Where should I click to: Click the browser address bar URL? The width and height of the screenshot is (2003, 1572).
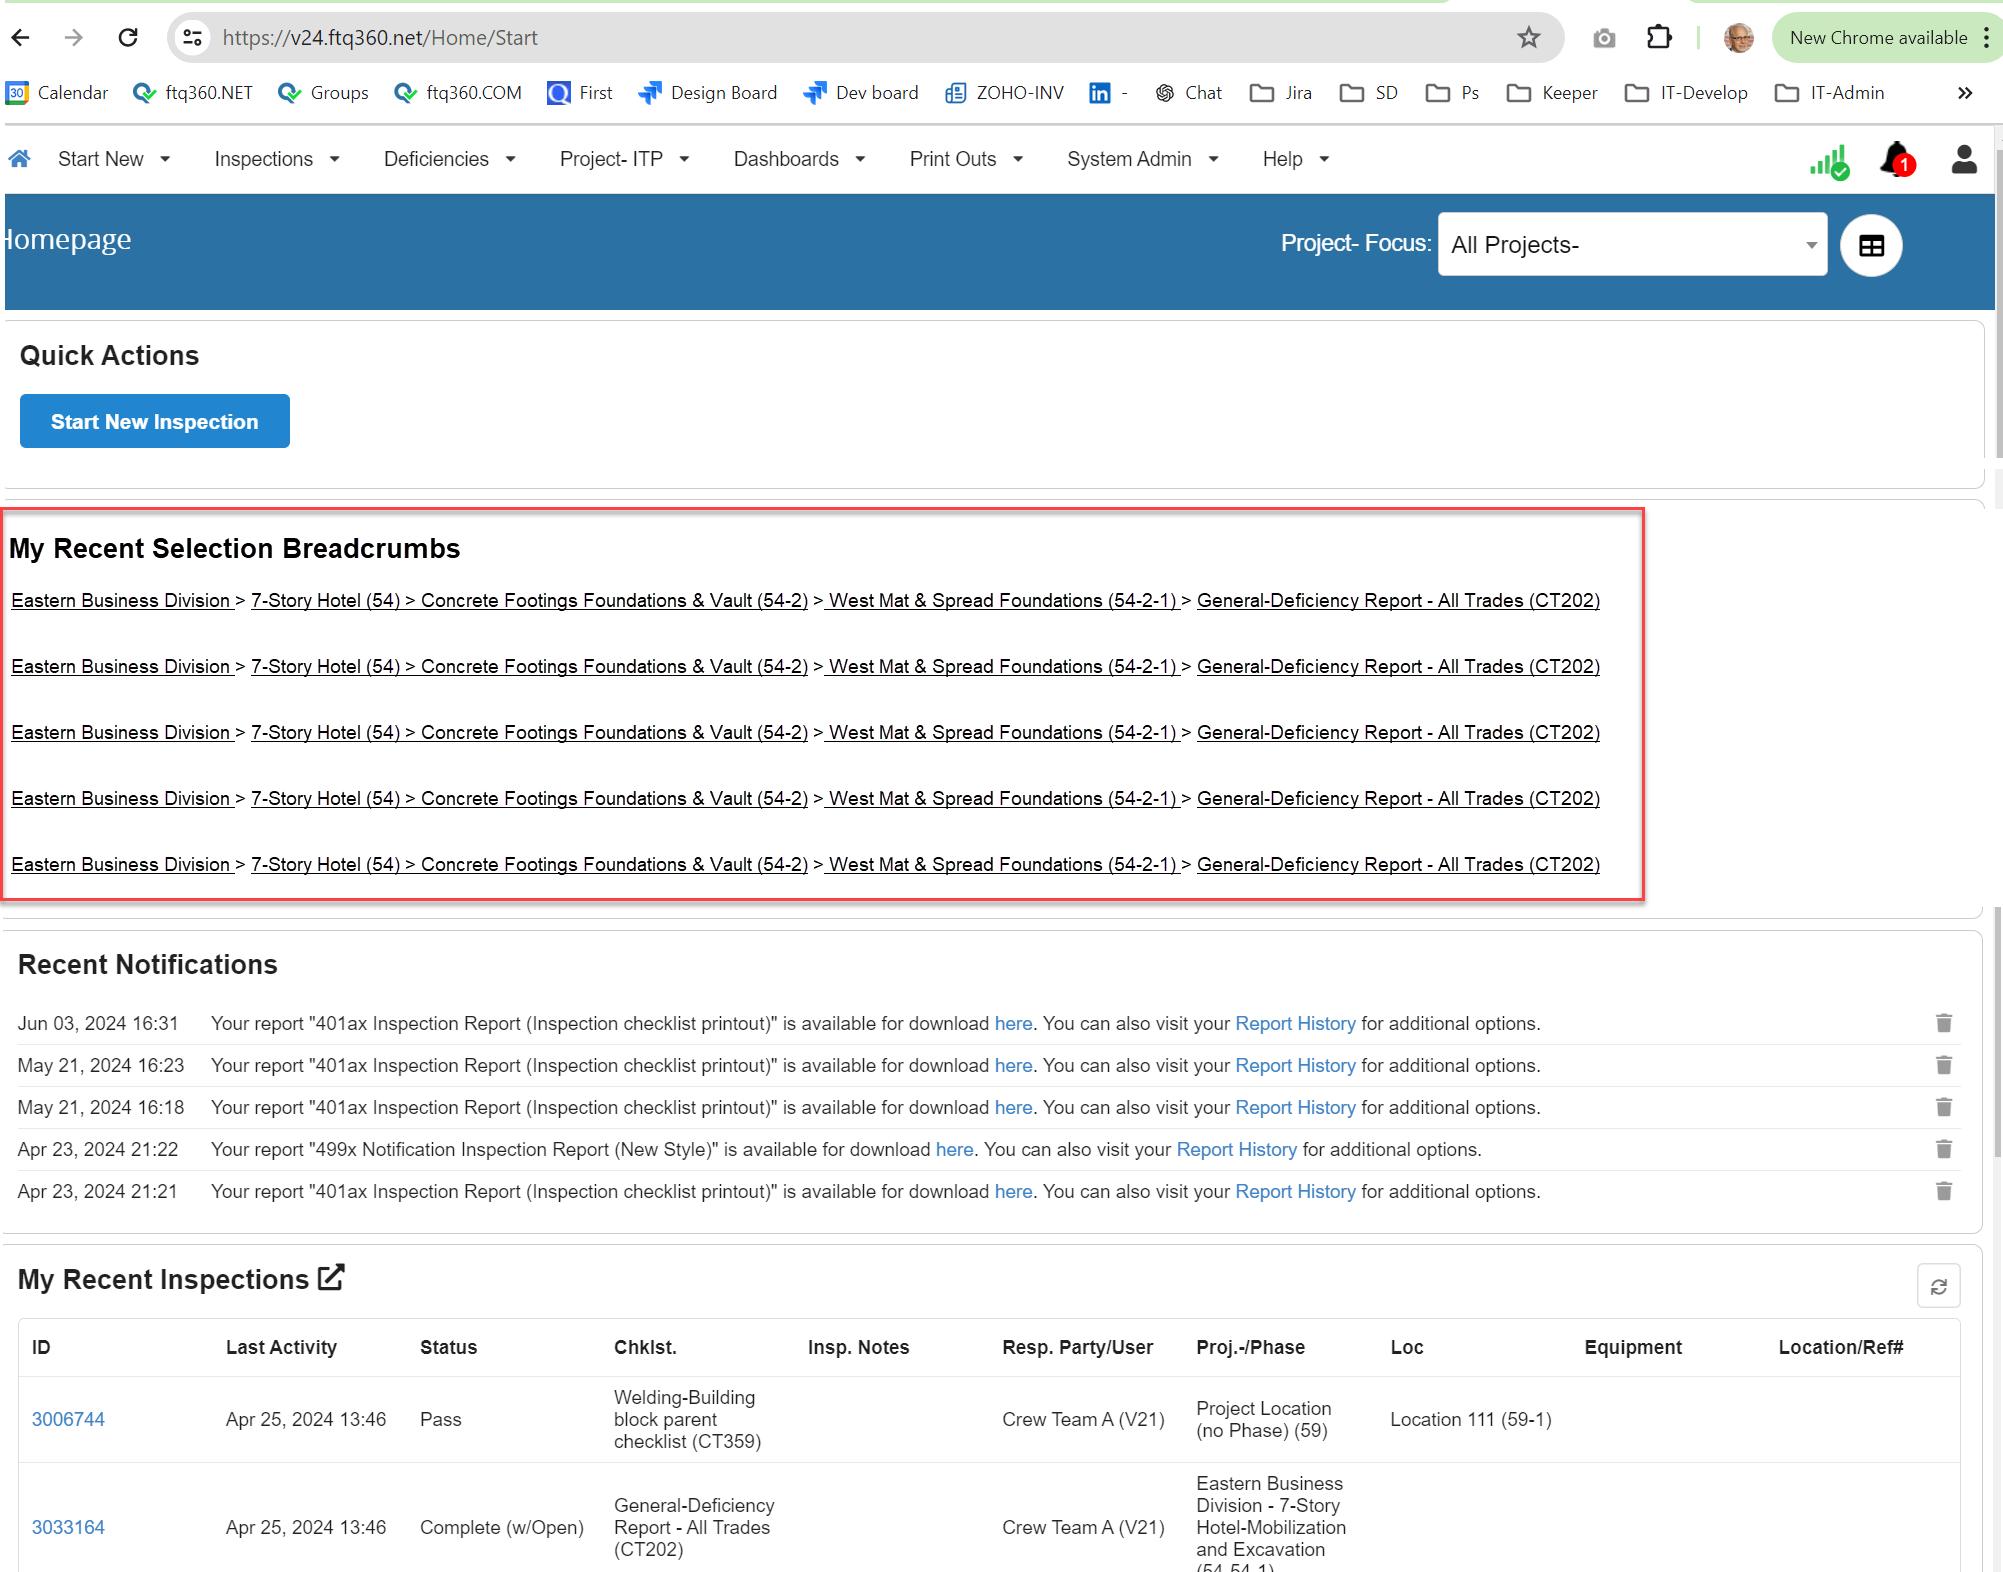tap(380, 38)
